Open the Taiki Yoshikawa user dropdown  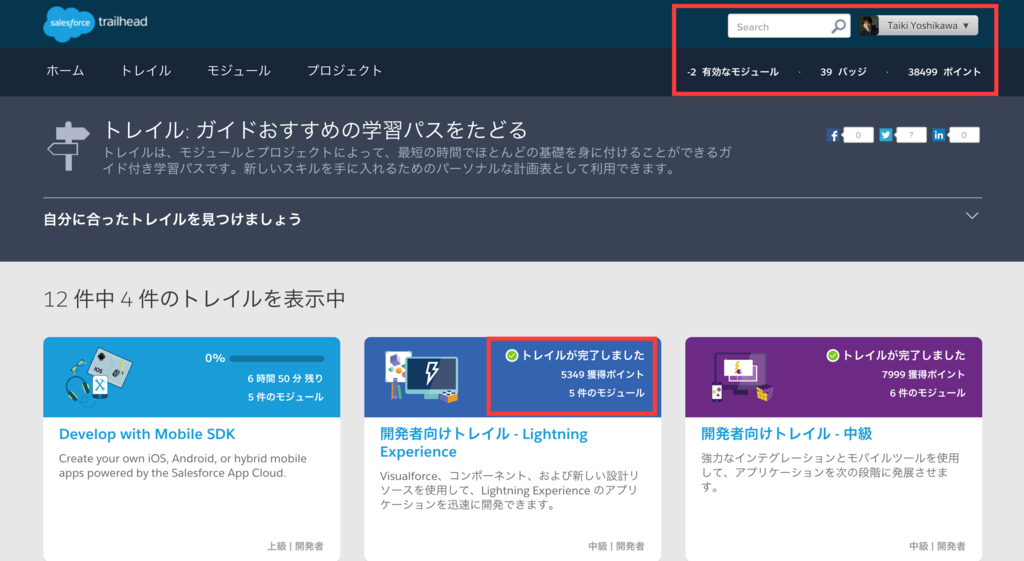(927, 25)
